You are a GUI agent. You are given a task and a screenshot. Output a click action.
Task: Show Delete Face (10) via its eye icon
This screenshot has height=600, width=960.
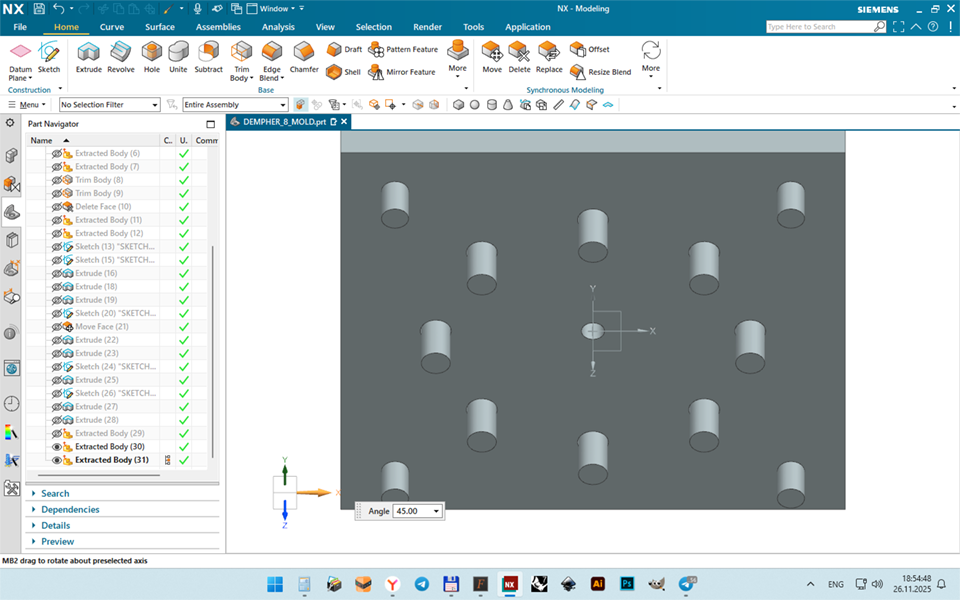(x=57, y=206)
